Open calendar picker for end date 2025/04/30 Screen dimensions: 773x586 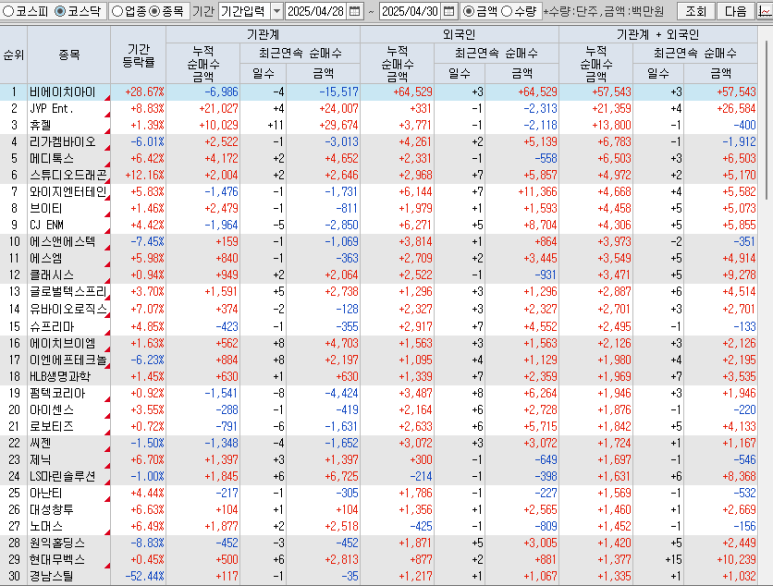(449, 11)
